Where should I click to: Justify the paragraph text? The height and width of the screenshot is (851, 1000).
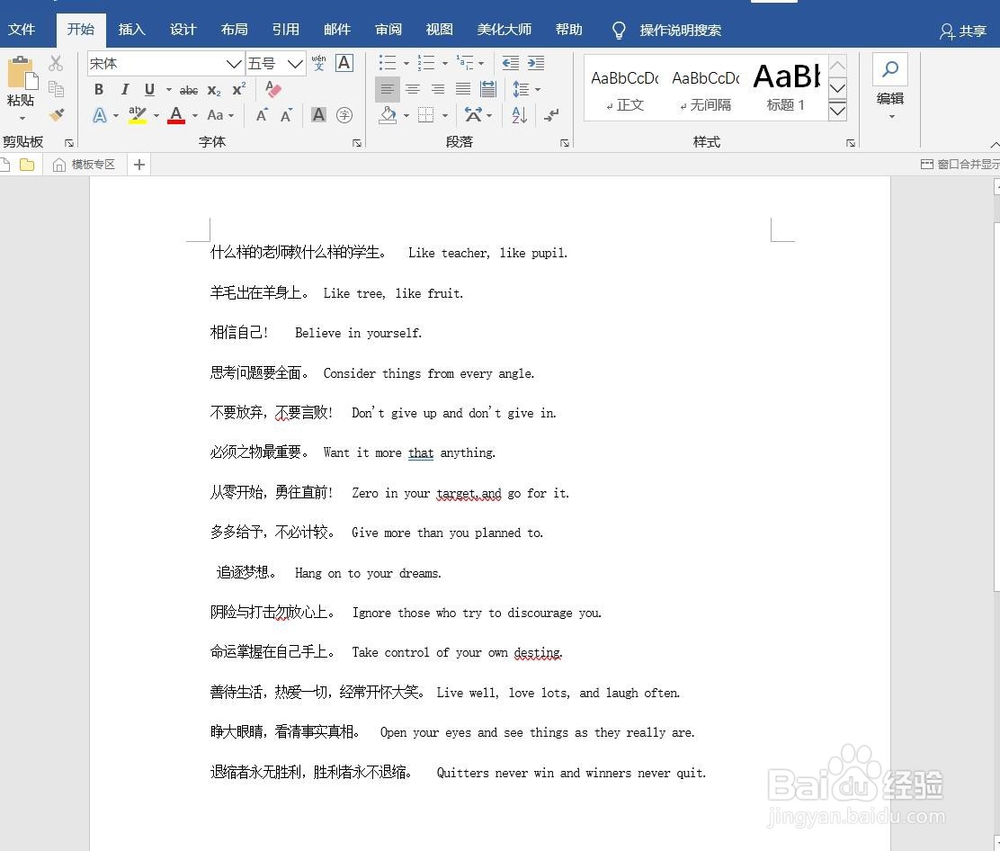[x=462, y=88]
